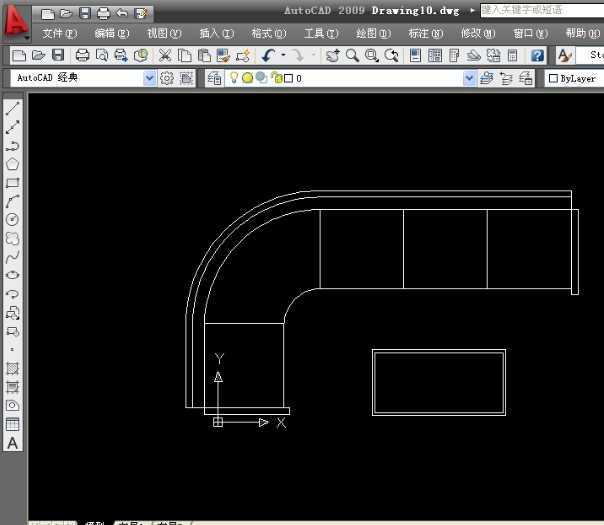Click the Zoom Window icon
The height and width of the screenshot is (525, 604).
(x=372, y=56)
